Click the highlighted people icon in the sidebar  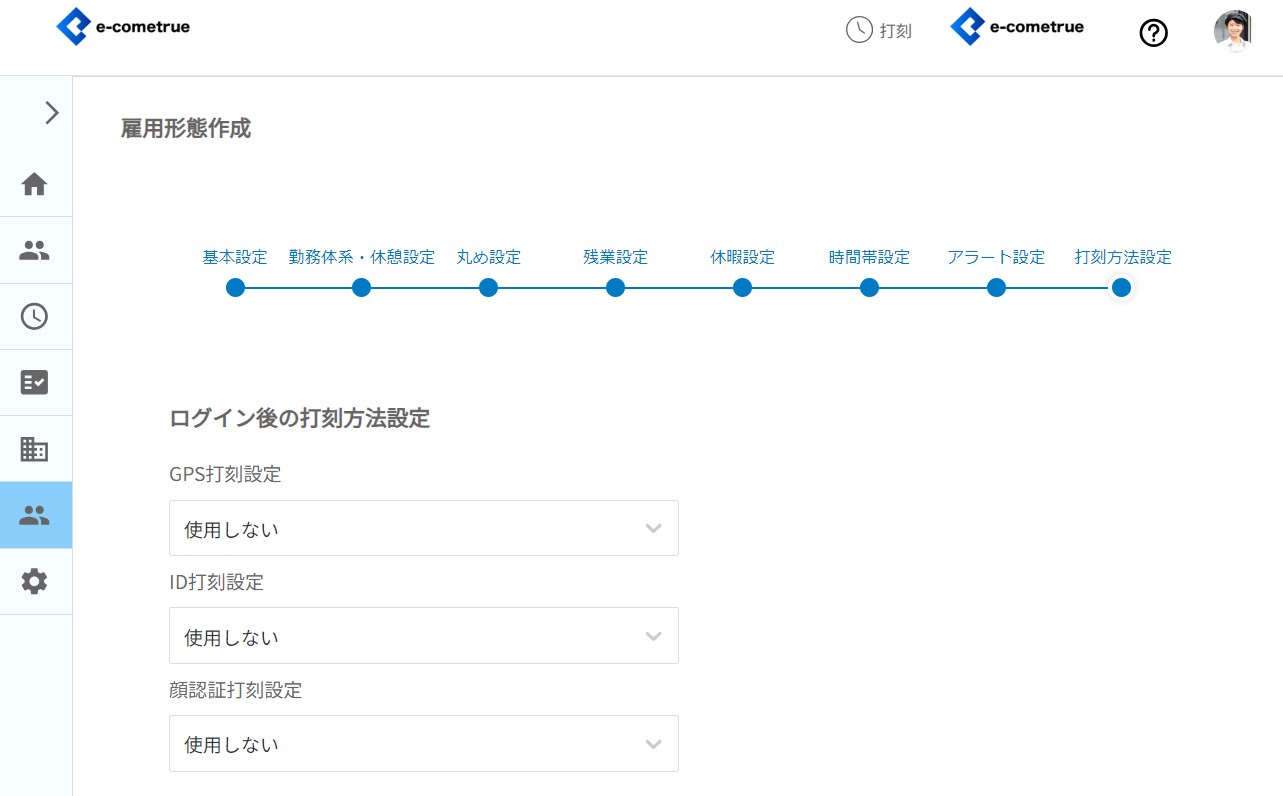pyautogui.click(x=35, y=515)
